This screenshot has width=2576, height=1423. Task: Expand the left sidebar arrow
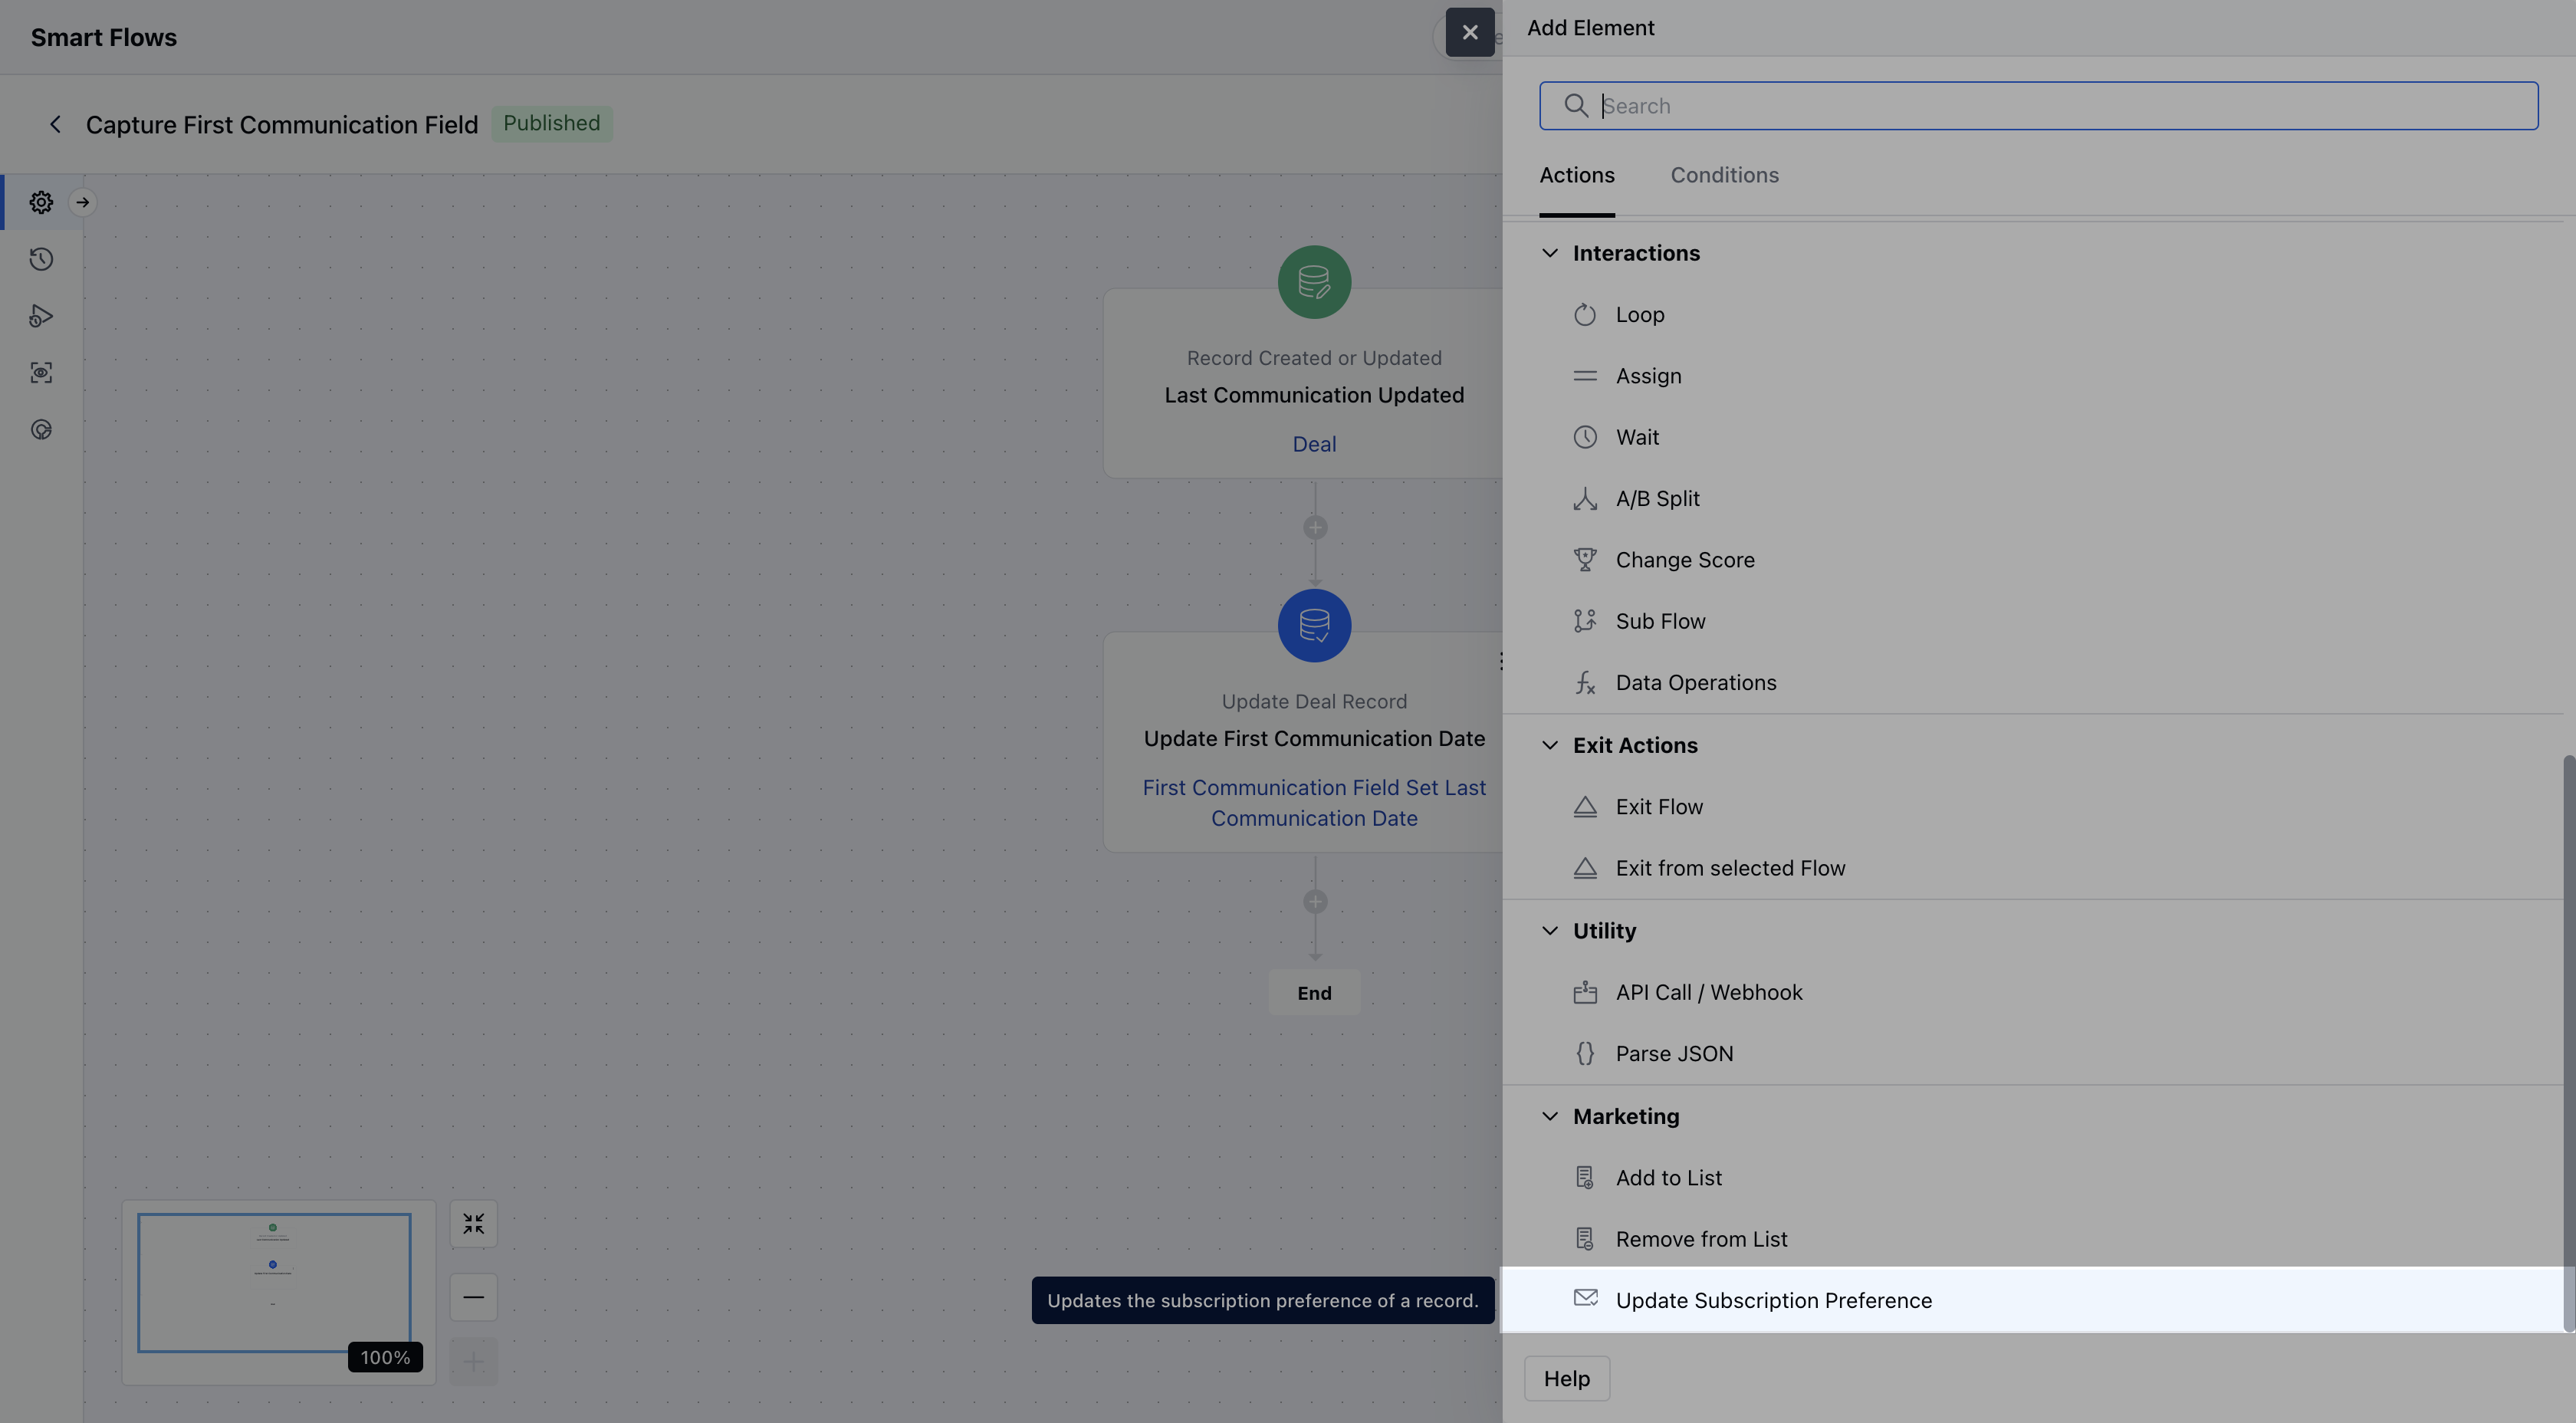[x=83, y=202]
